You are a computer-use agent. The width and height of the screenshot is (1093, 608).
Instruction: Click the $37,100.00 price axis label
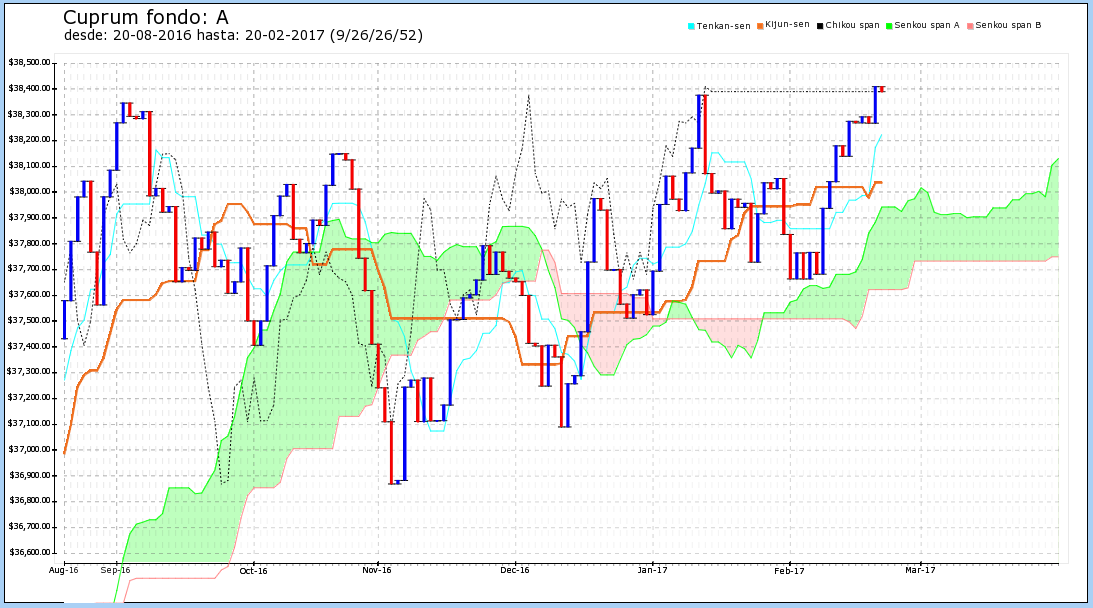29,423
